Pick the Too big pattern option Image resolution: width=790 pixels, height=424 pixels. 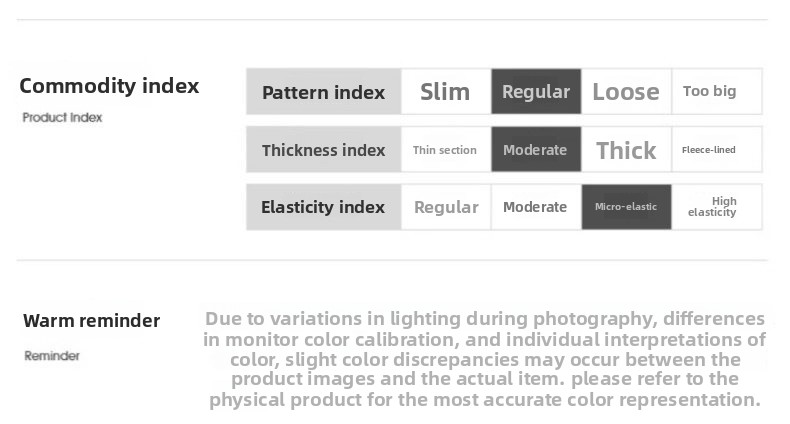[x=710, y=92]
